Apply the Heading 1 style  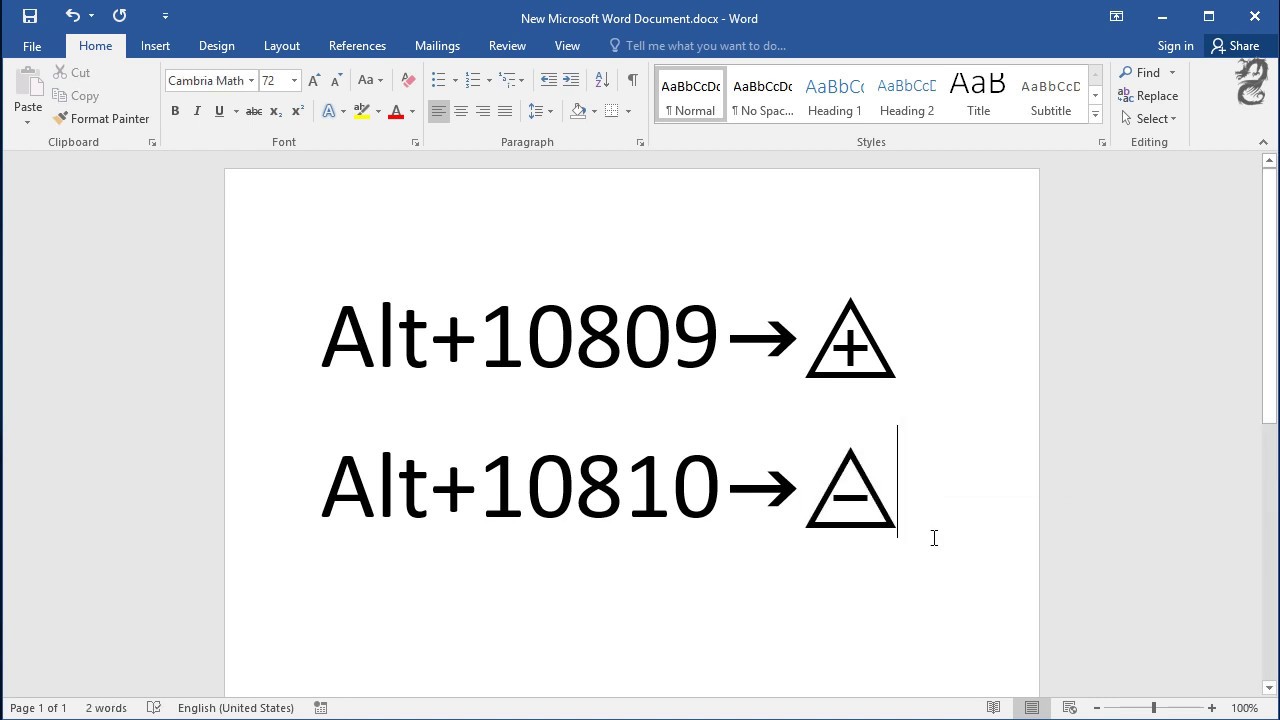click(x=834, y=95)
